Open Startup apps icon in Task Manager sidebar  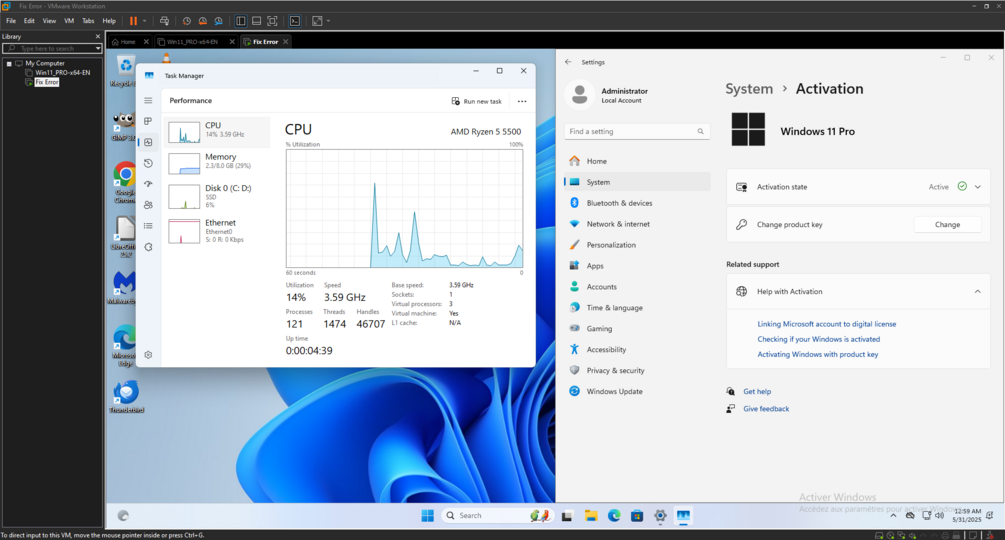[x=148, y=184]
